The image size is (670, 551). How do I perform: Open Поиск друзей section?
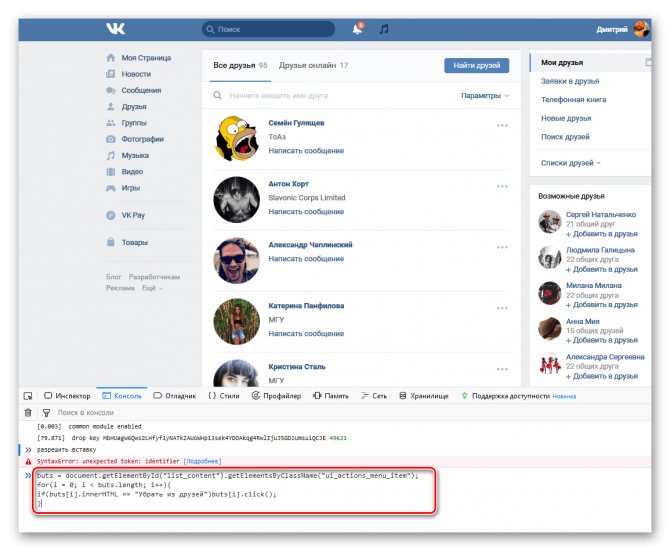point(565,137)
